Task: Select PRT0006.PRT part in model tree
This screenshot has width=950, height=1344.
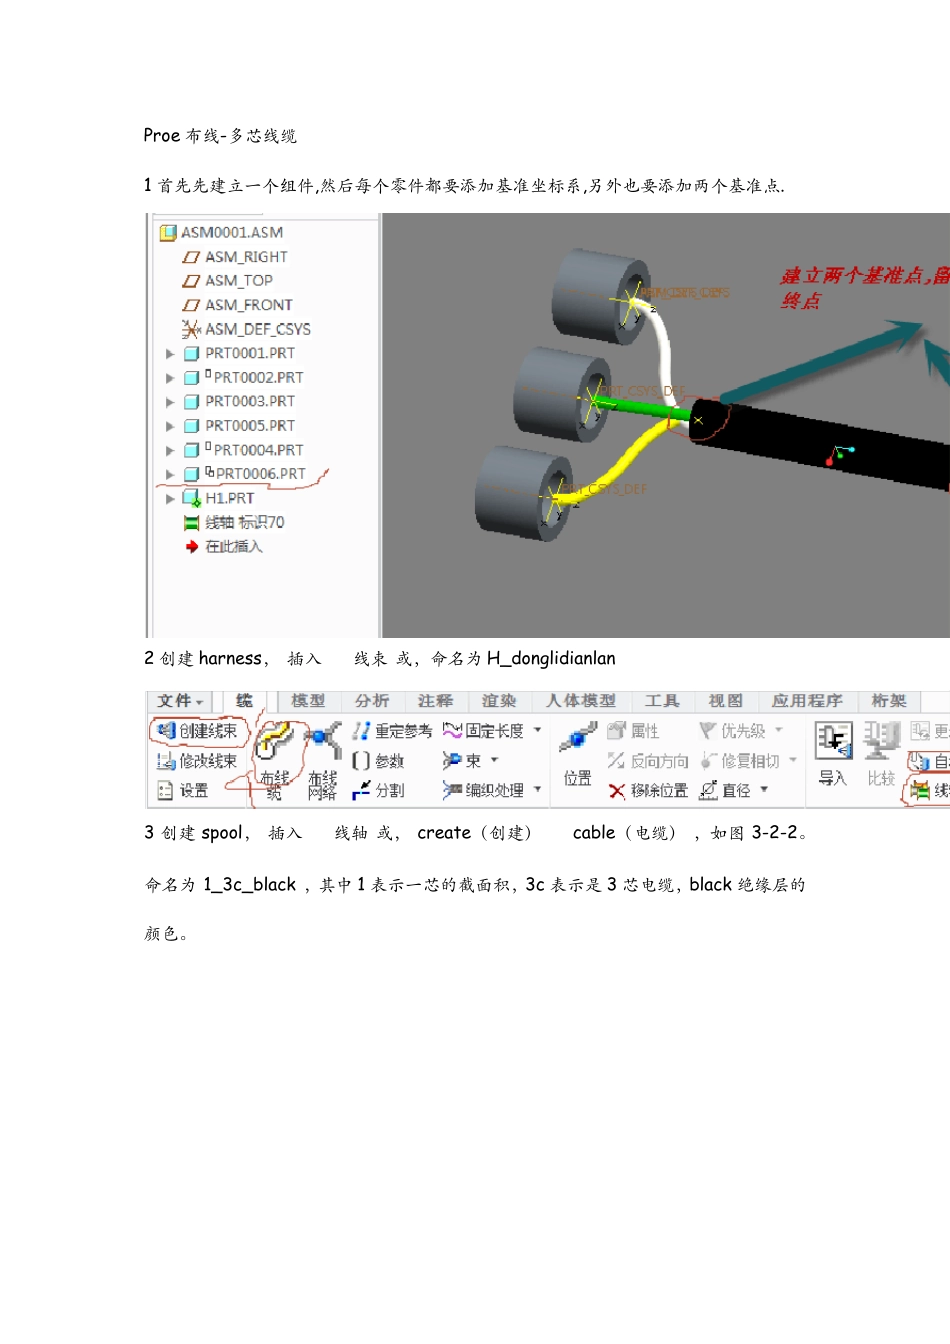Action: [x=245, y=474]
